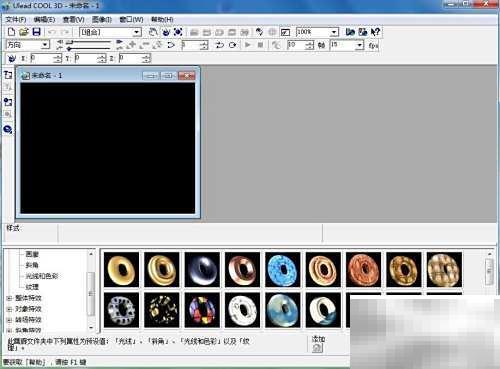Expand the 斜角特效 tree node
This screenshot has height=369, width=500.
(x=9, y=330)
